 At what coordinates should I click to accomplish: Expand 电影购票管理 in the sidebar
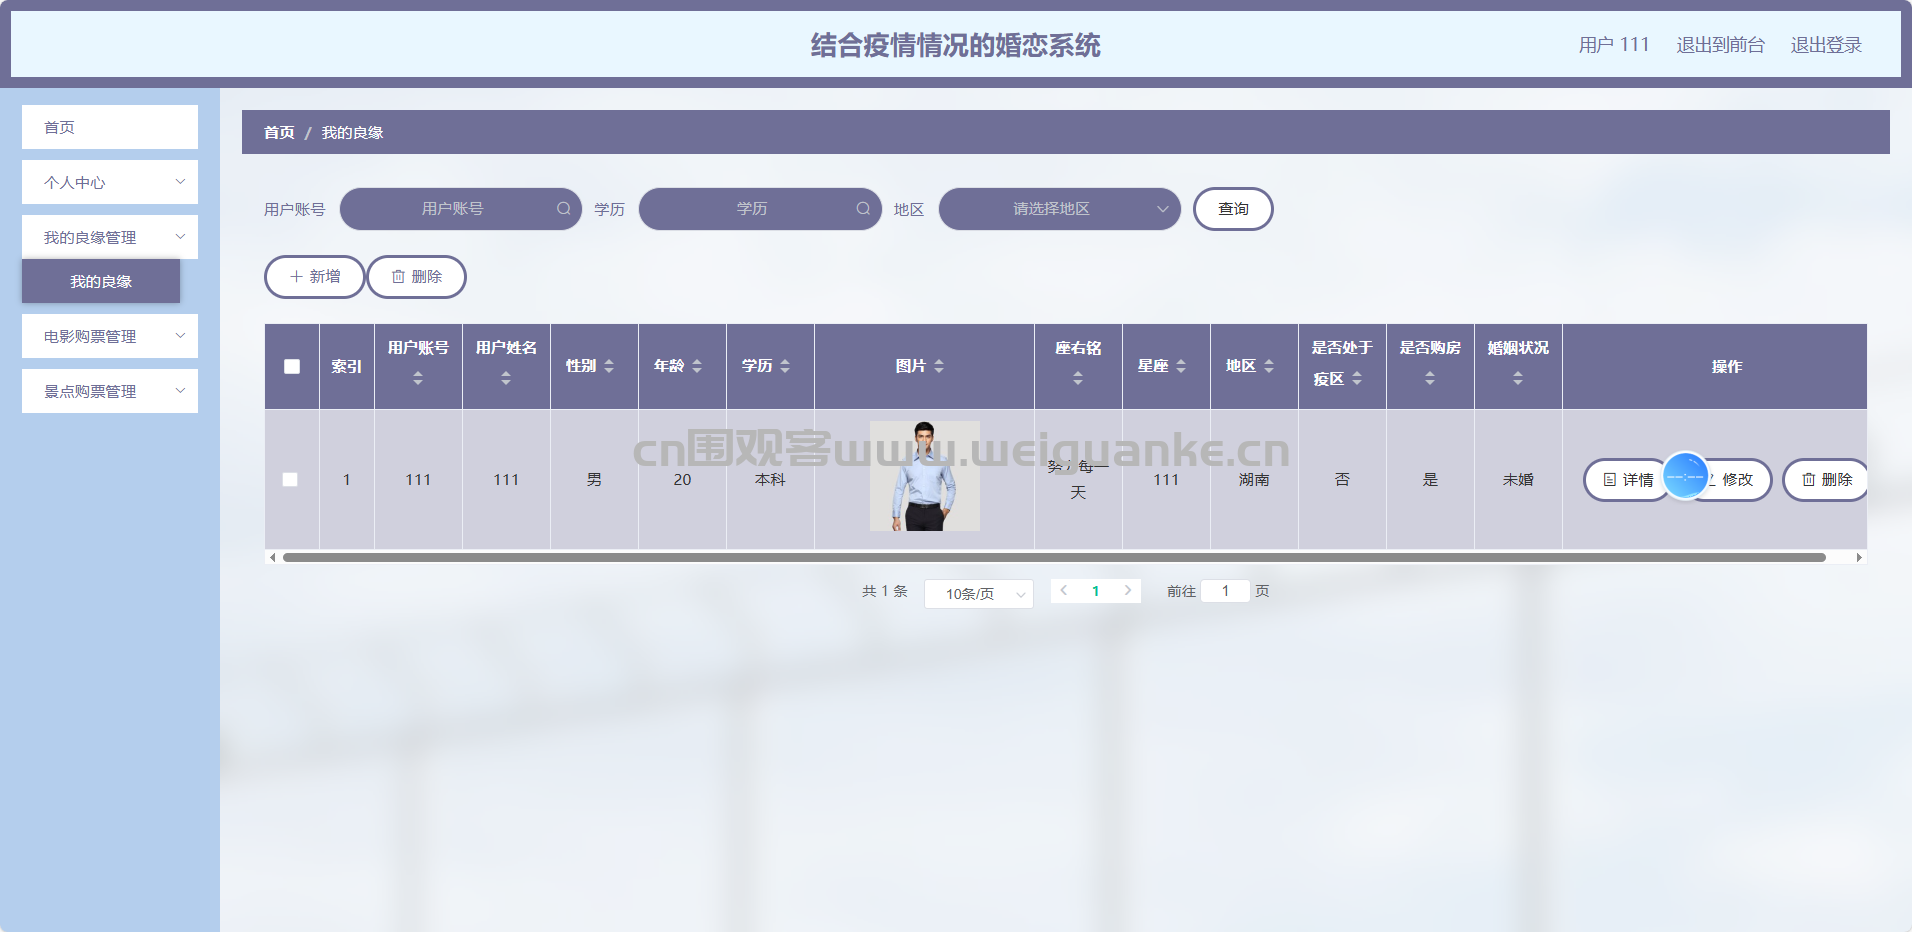click(x=110, y=336)
